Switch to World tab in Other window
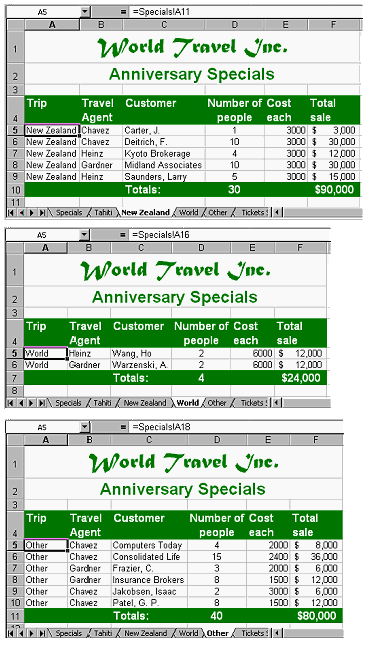This screenshot has height=647, width=365. (188, 633)
